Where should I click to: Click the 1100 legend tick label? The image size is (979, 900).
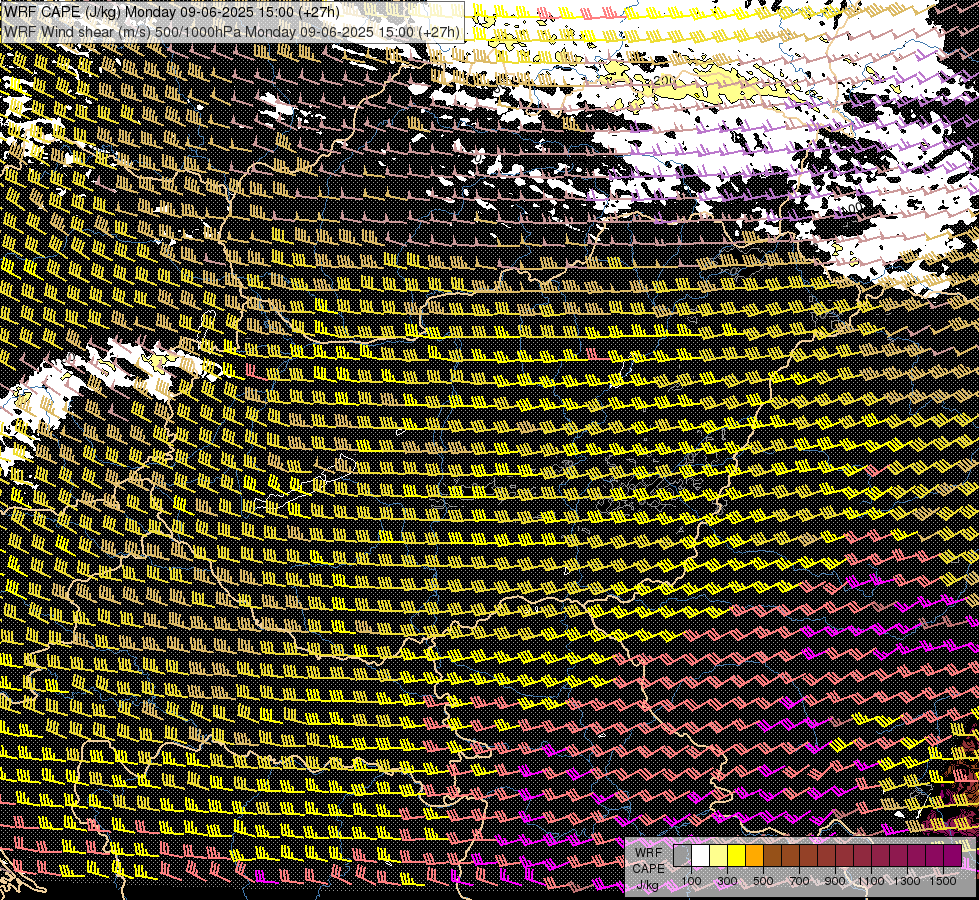(x=871, y=881)
